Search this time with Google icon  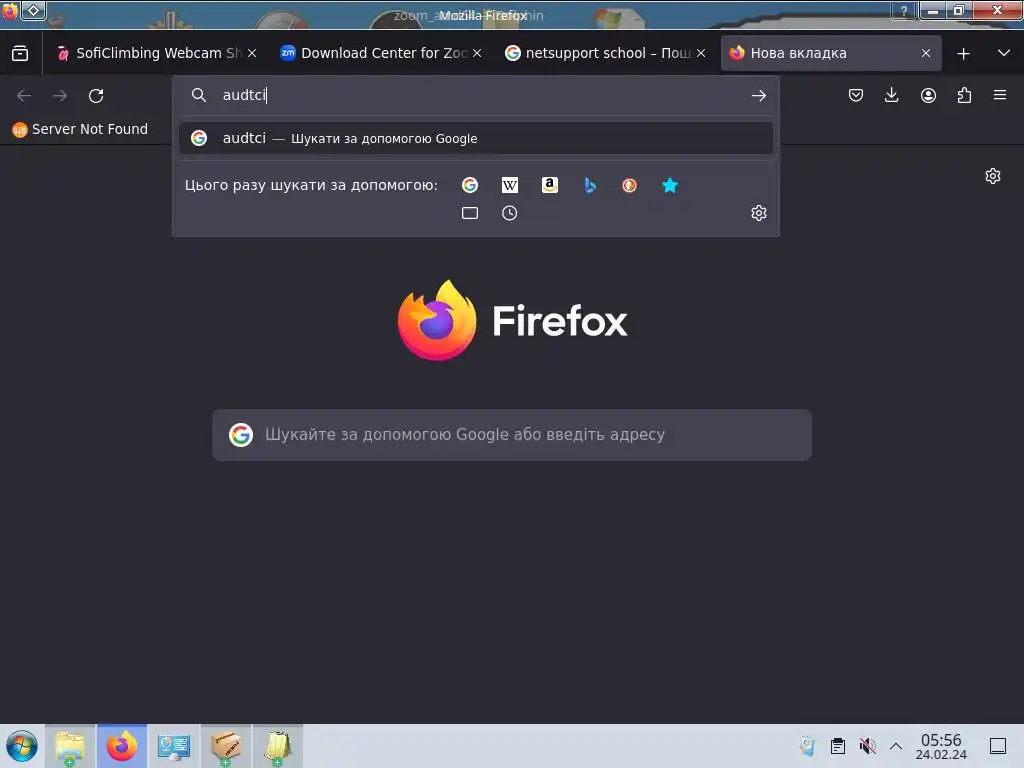click(470, 185)
